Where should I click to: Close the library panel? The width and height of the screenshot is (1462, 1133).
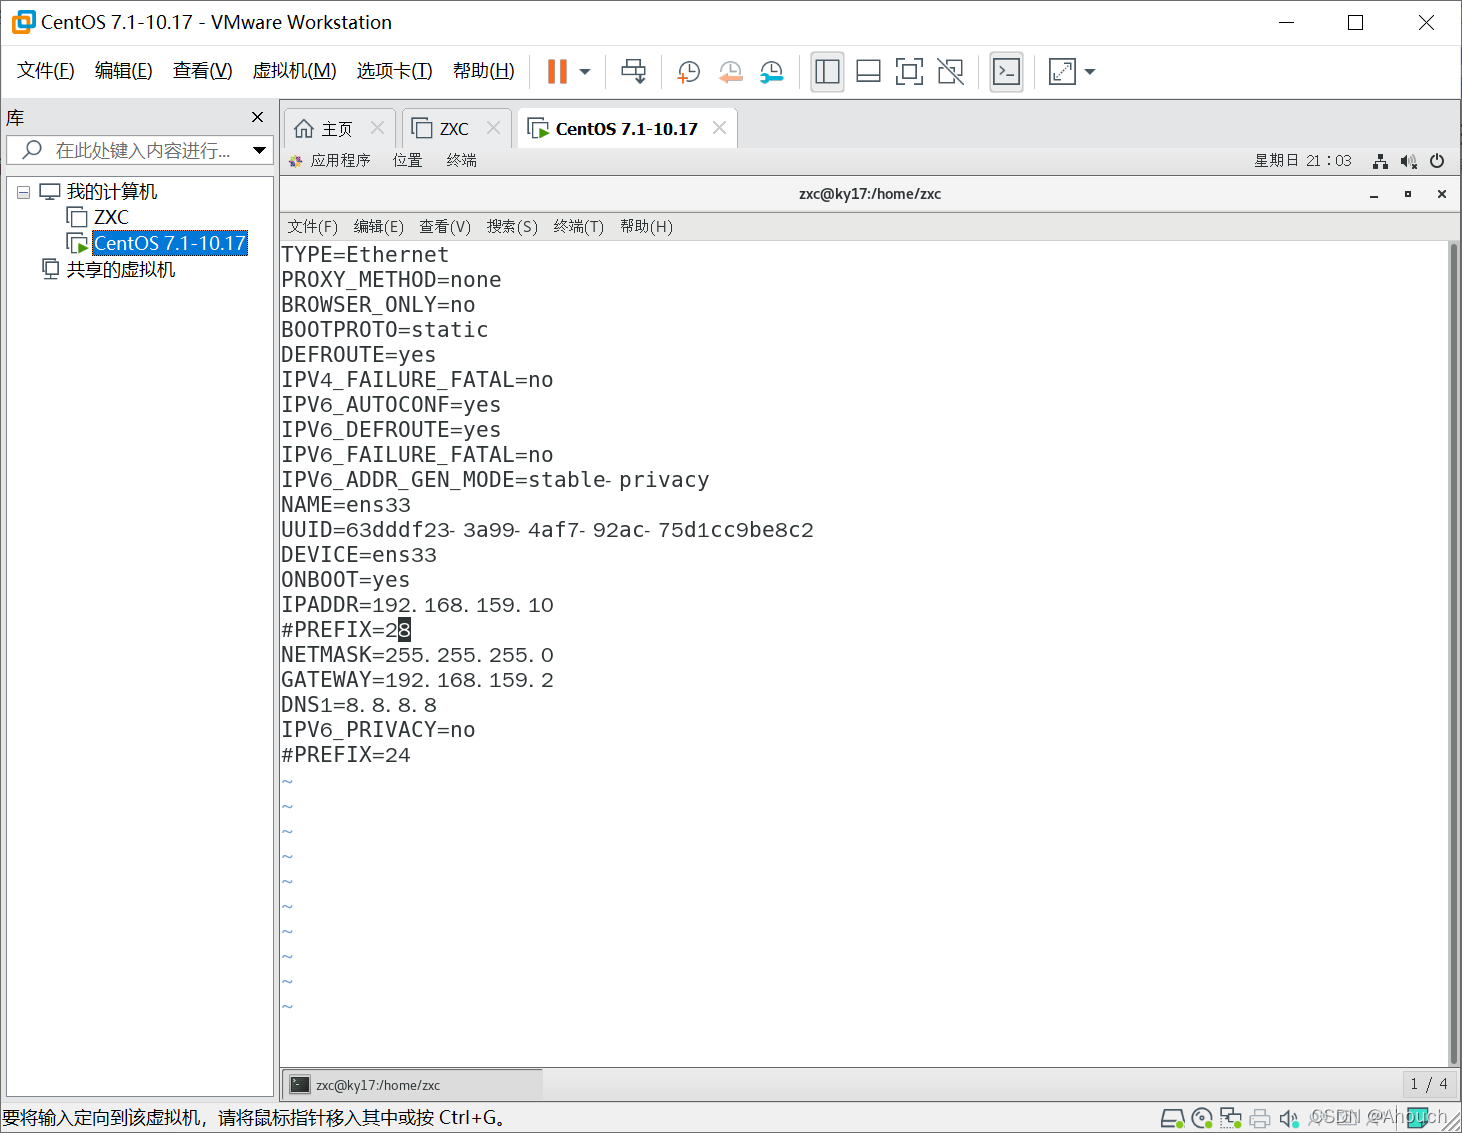[x=258, y=117]
